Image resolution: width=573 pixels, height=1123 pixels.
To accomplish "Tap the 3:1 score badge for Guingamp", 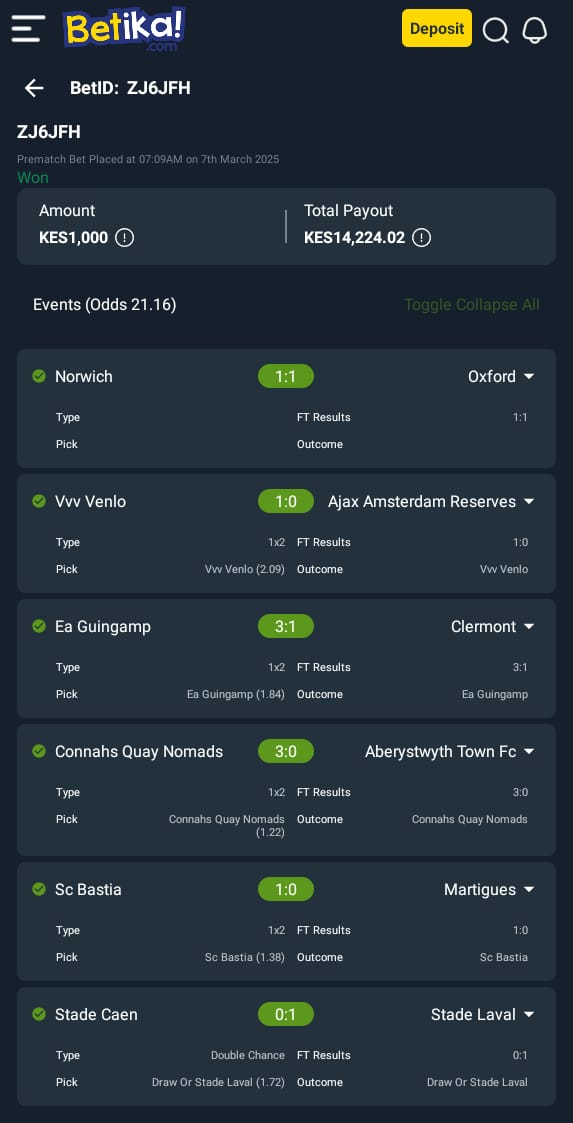I will point(286,626).
